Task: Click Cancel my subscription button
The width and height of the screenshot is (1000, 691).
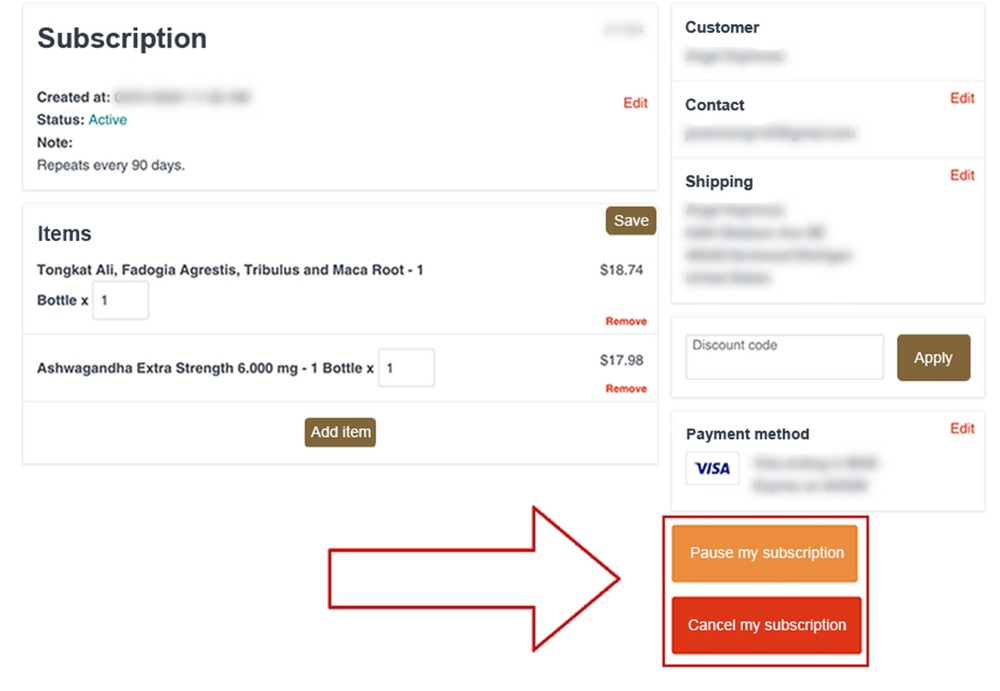Action: [767, 625]
